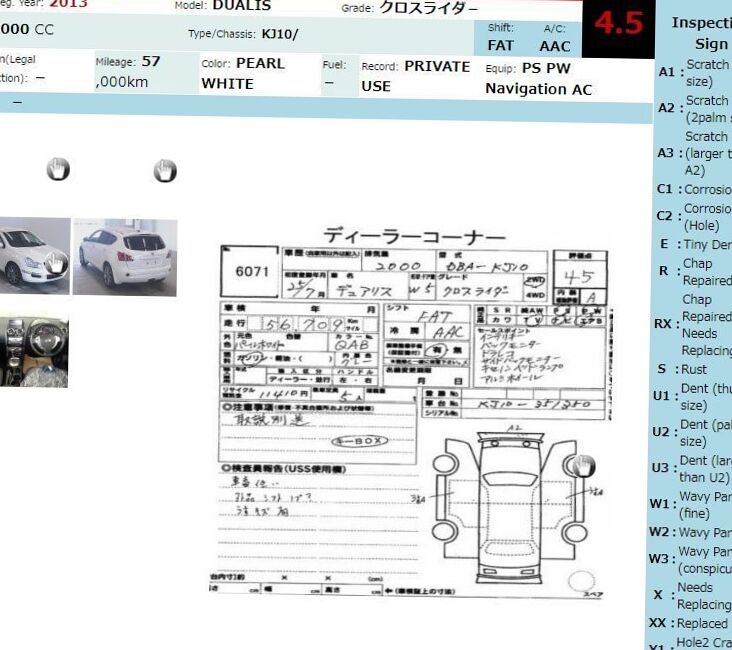This screenshot has width=732, height=650.
Task: Select the Type/Chassis value KJ10/
Action: tap(280, 34)
